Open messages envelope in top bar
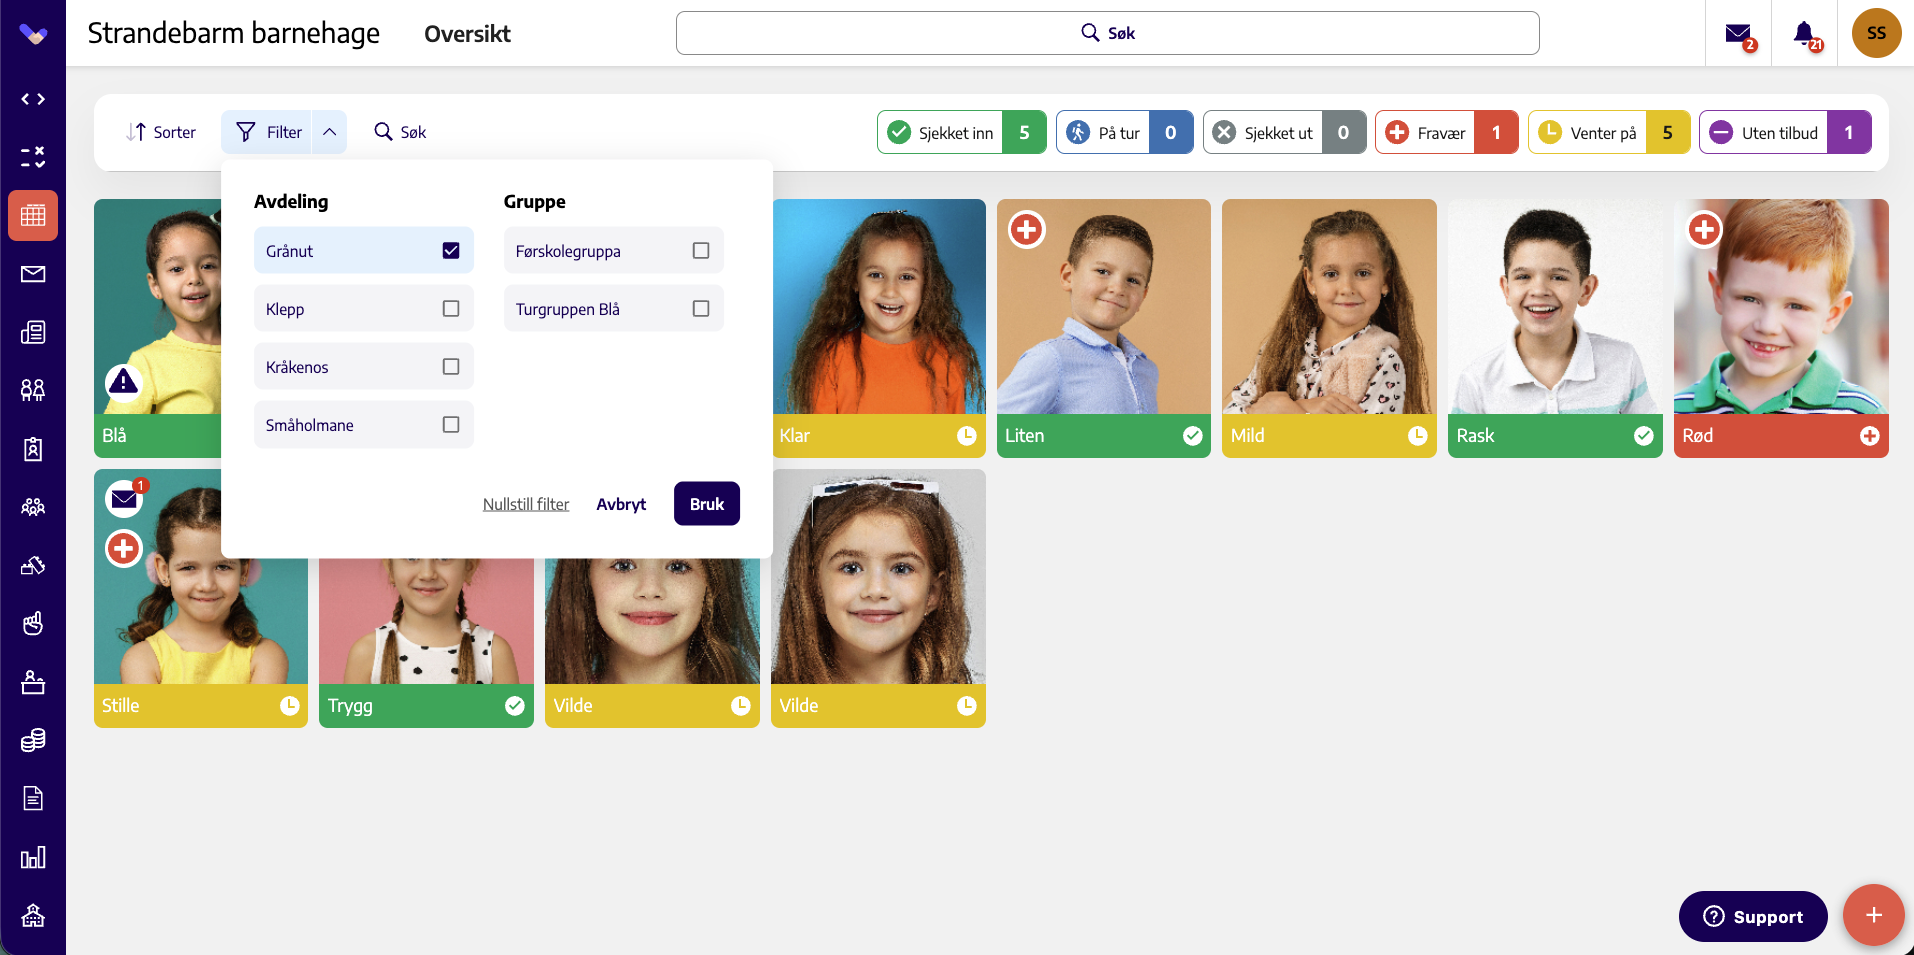This screenshot has width=1914, height=955. 1739,34
